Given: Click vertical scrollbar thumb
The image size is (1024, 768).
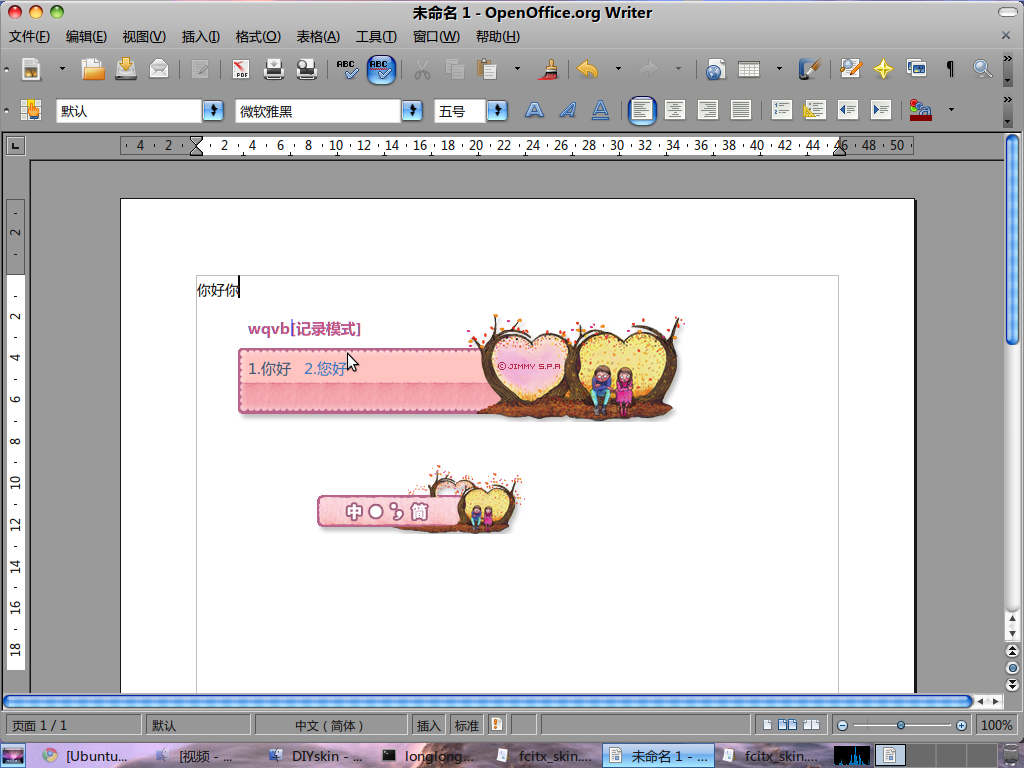Looking at the screenshot, I should point(1012,239).
